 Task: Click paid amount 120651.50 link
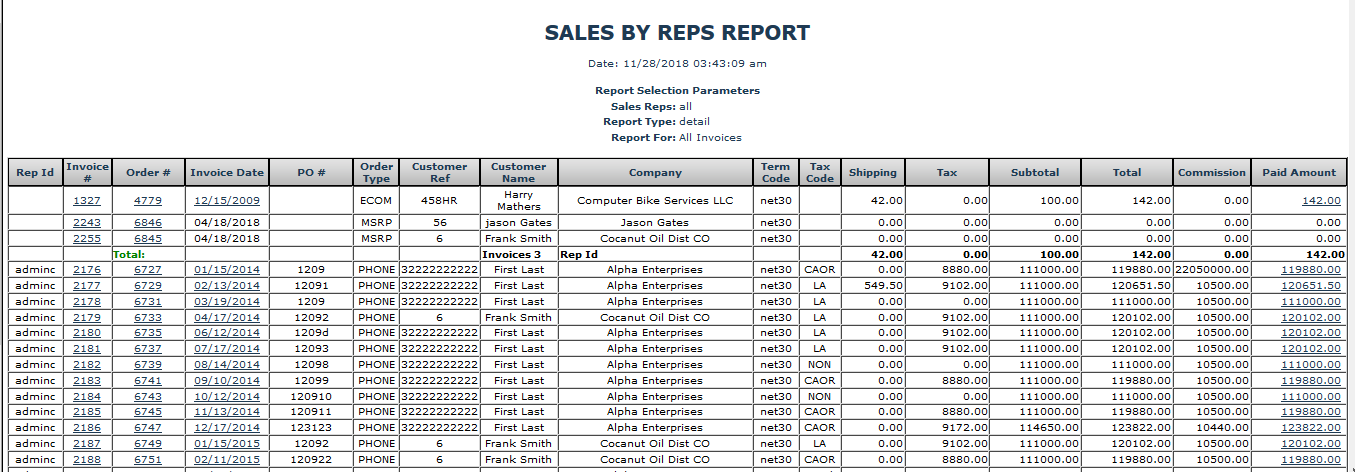tap(1311, 286)
